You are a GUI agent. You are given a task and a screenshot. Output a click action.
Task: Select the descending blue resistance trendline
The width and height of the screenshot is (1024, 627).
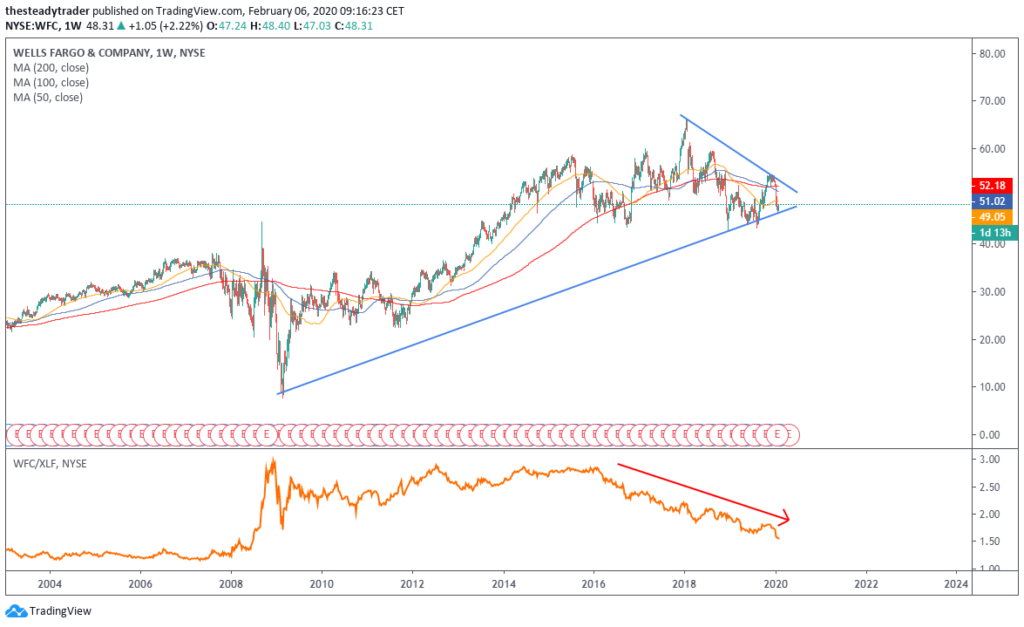pos(738,153)
